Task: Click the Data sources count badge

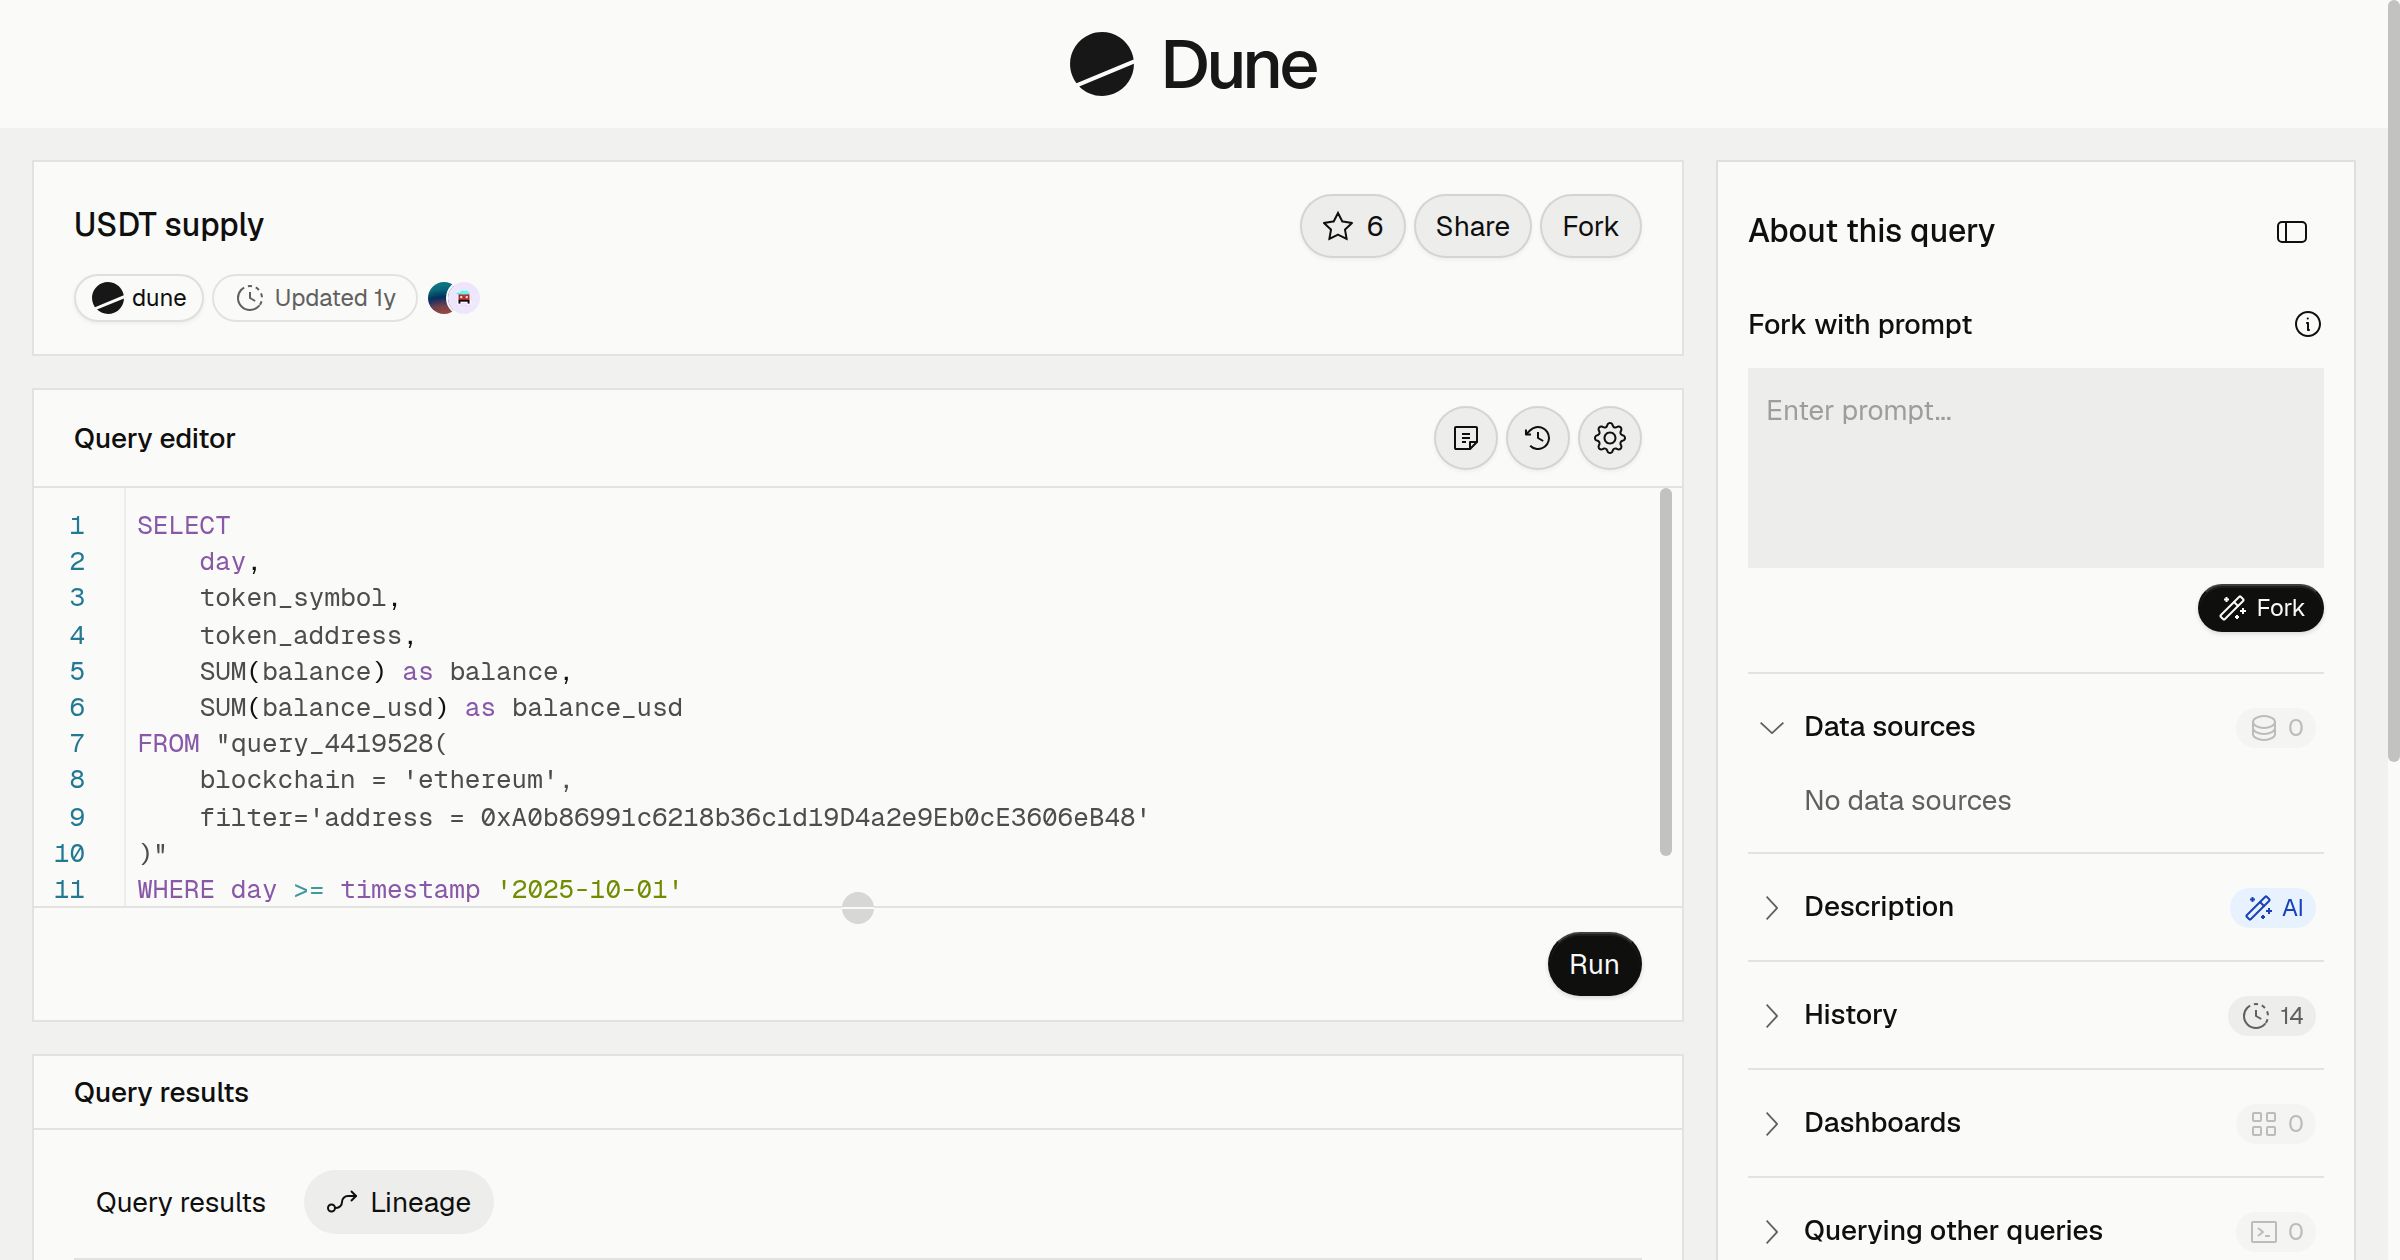Action: 2276,728
